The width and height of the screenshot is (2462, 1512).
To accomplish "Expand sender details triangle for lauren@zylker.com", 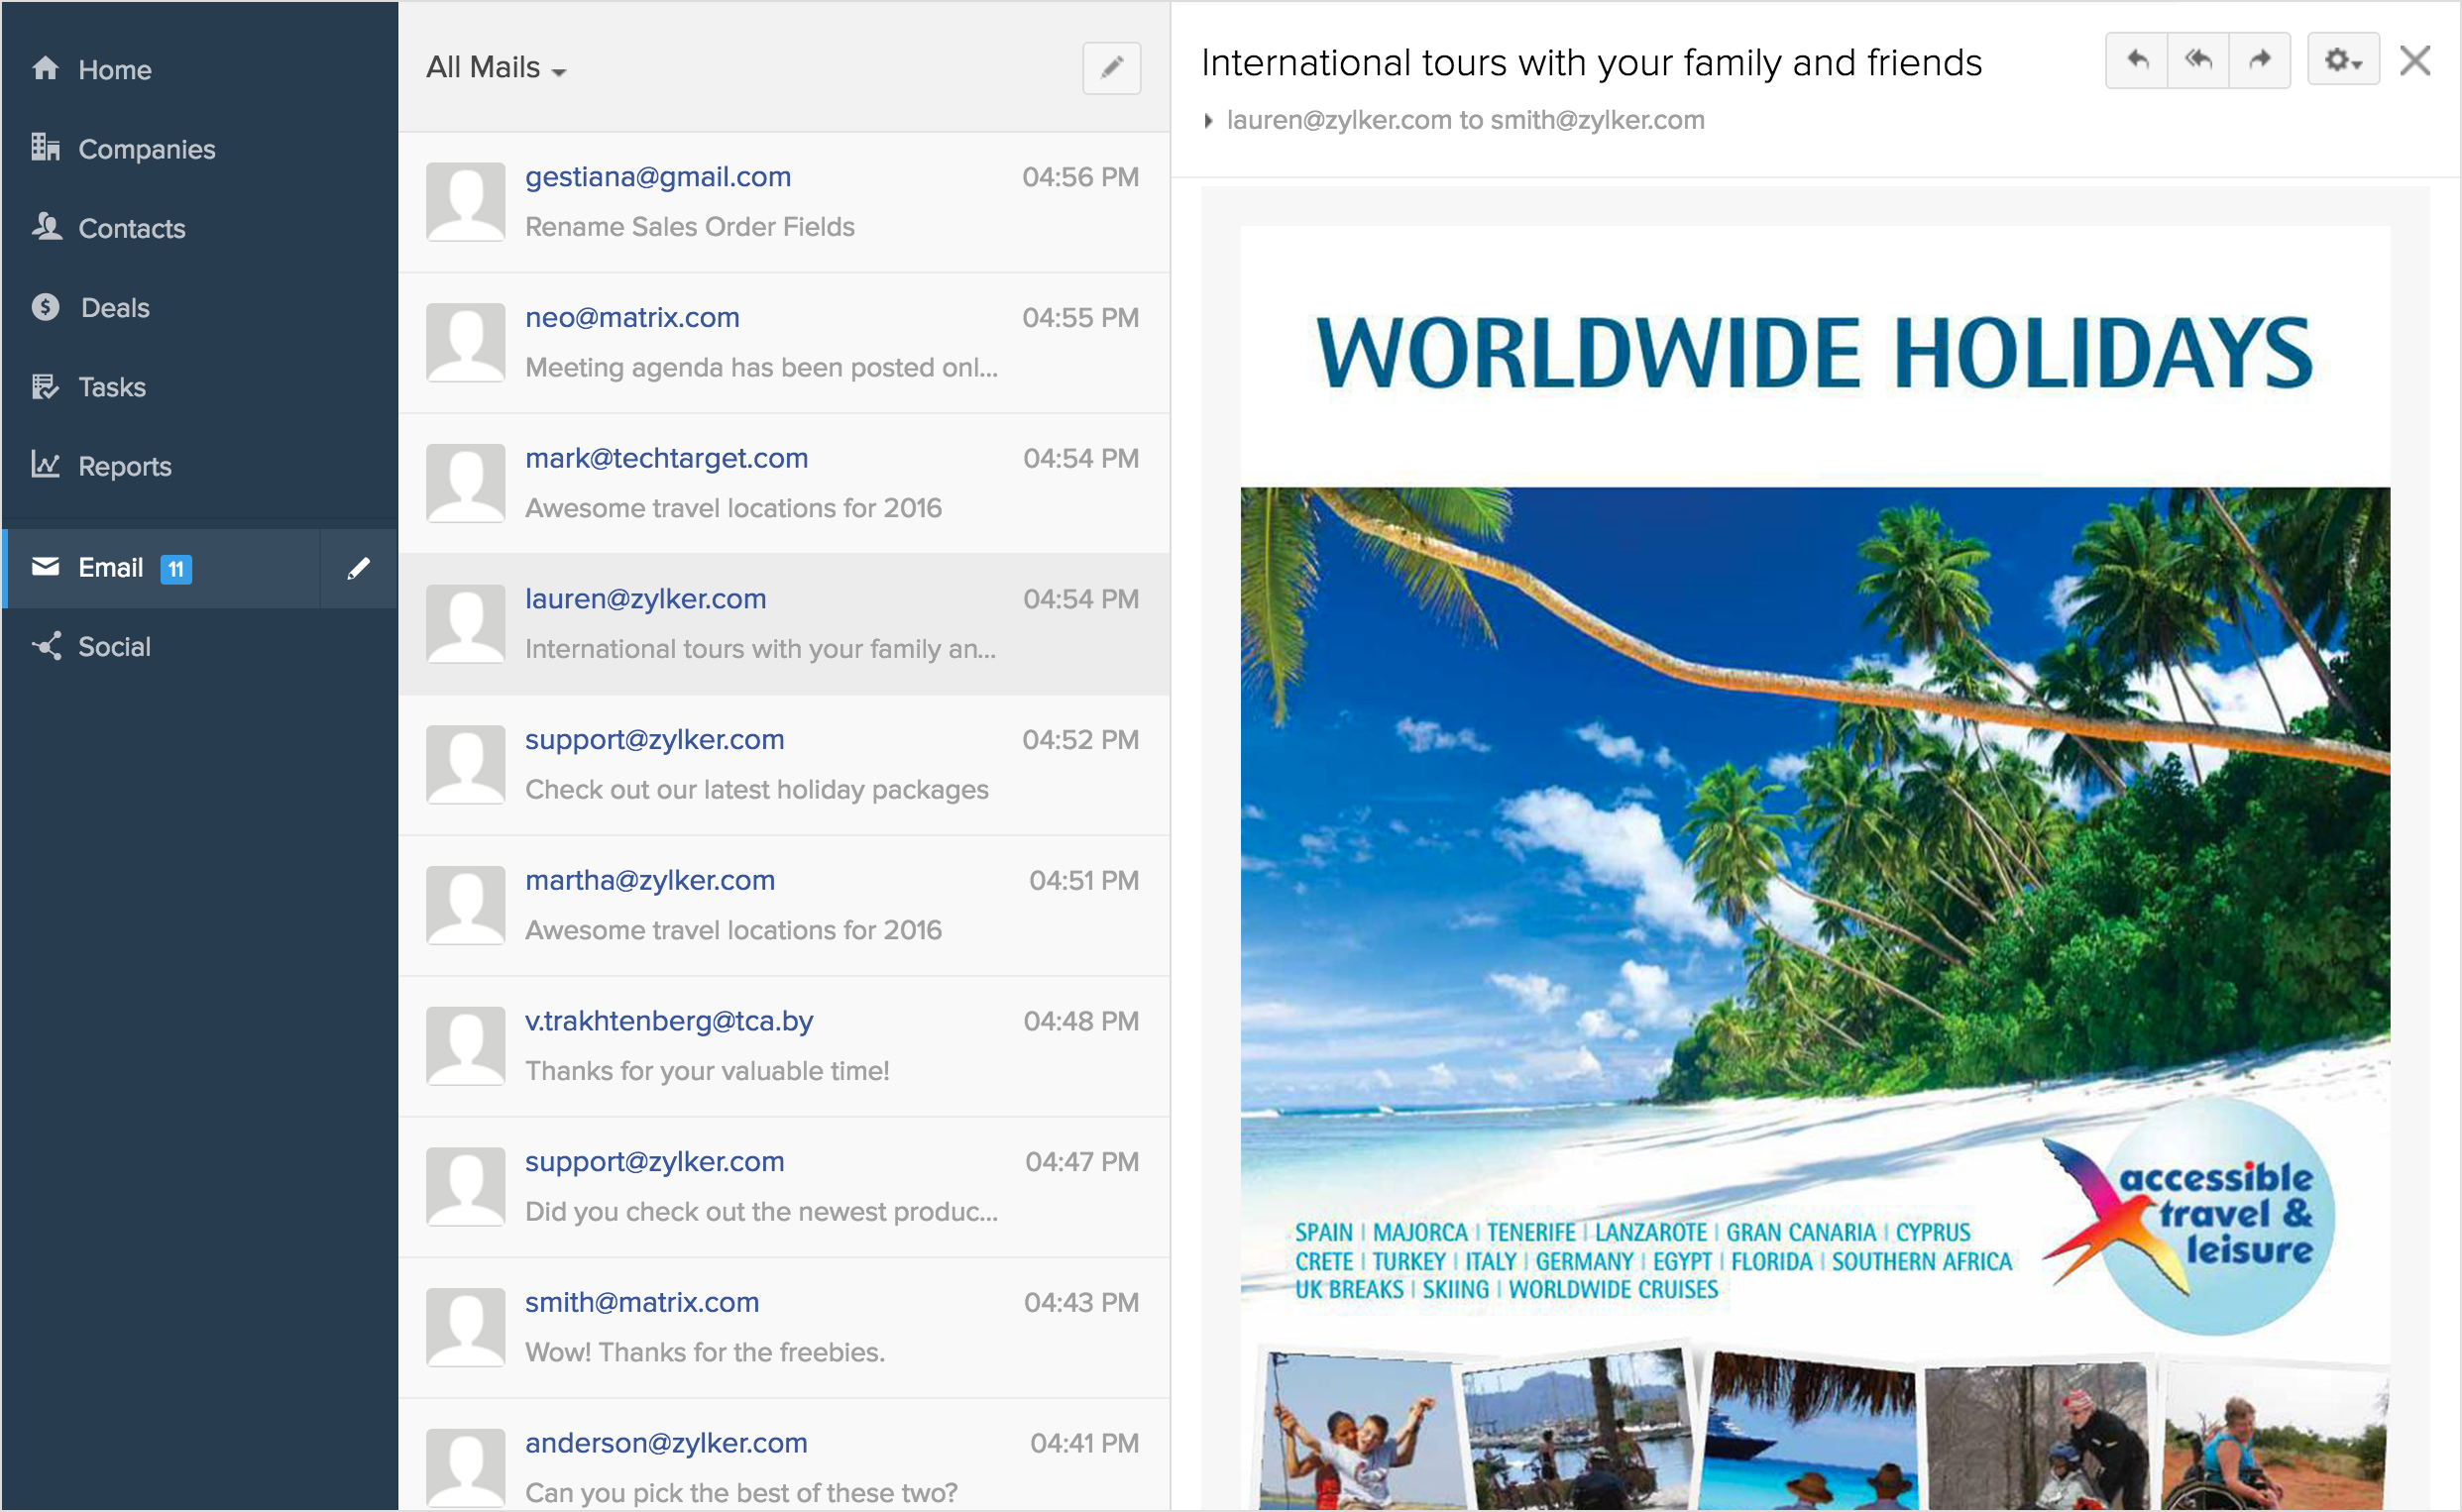I will coord(1208,121).
